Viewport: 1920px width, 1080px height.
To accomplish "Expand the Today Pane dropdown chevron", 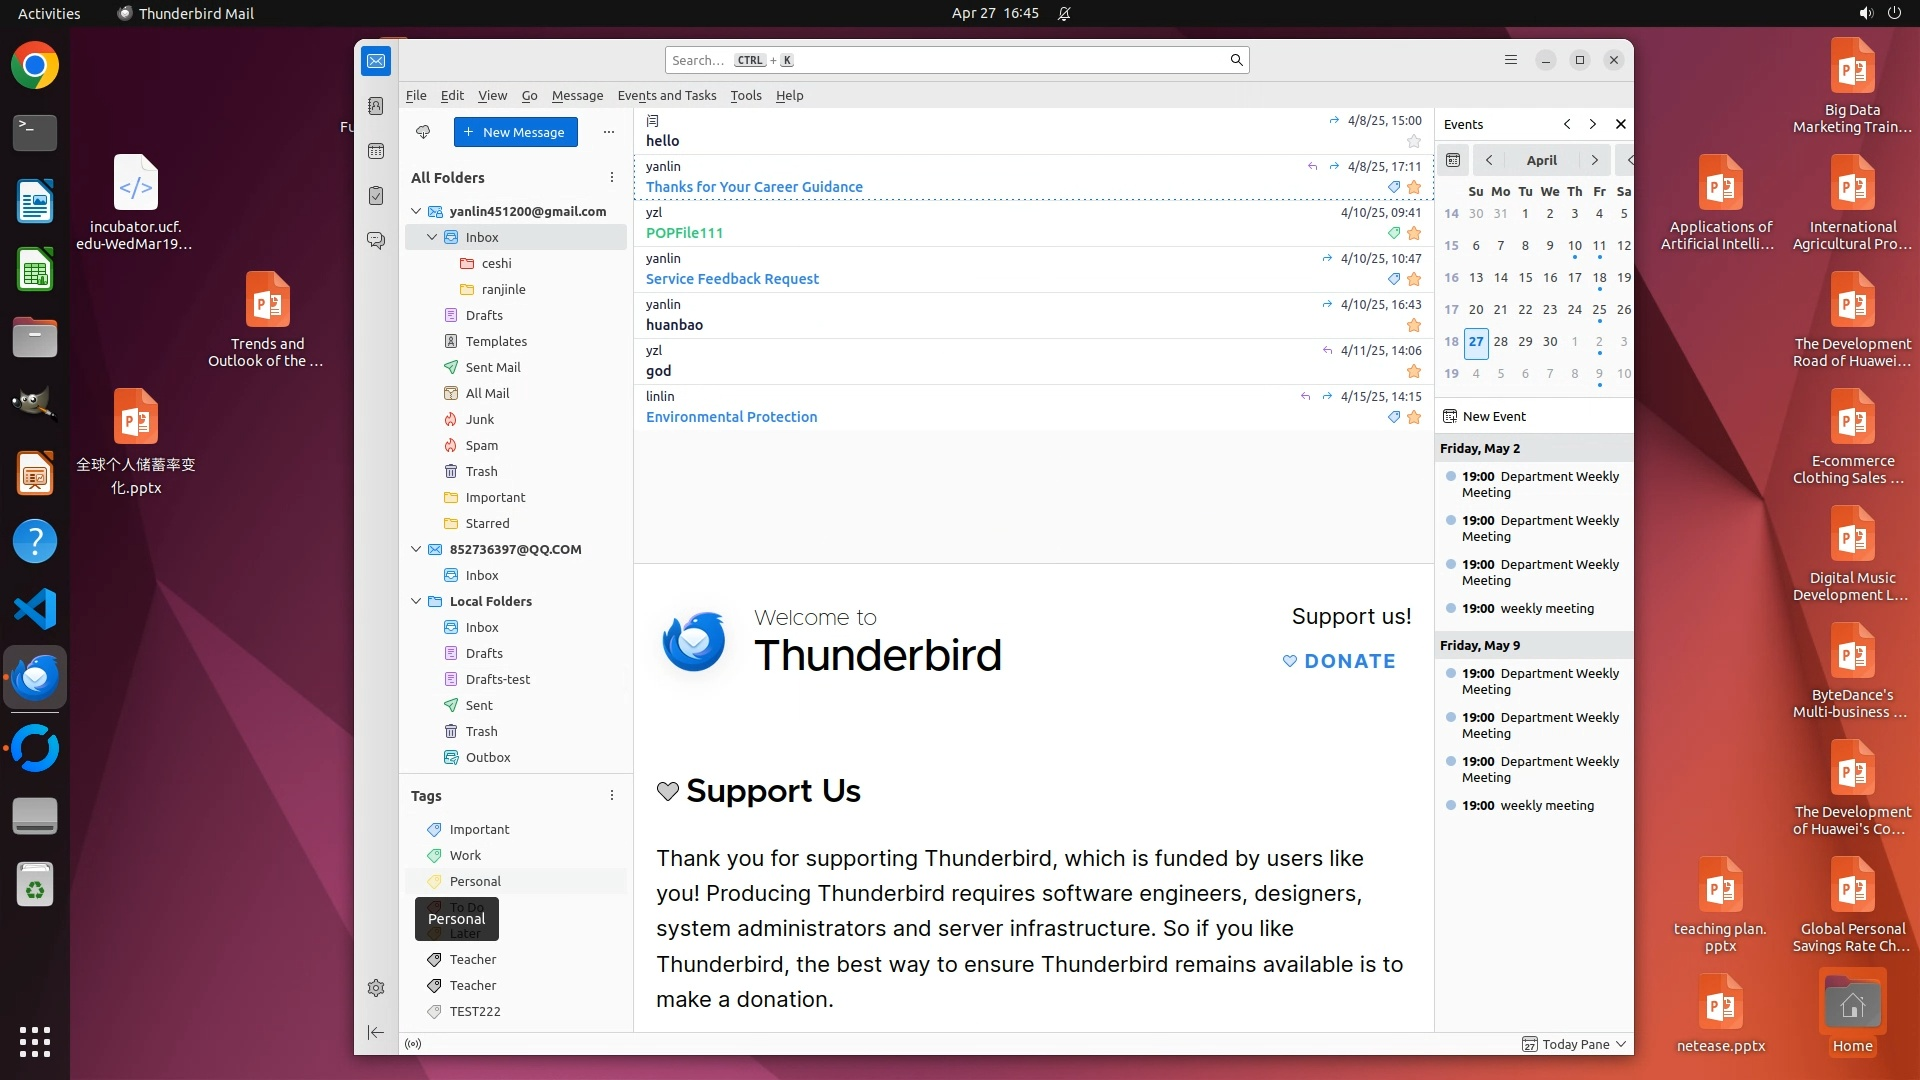I will (x=1621, y=1044).
